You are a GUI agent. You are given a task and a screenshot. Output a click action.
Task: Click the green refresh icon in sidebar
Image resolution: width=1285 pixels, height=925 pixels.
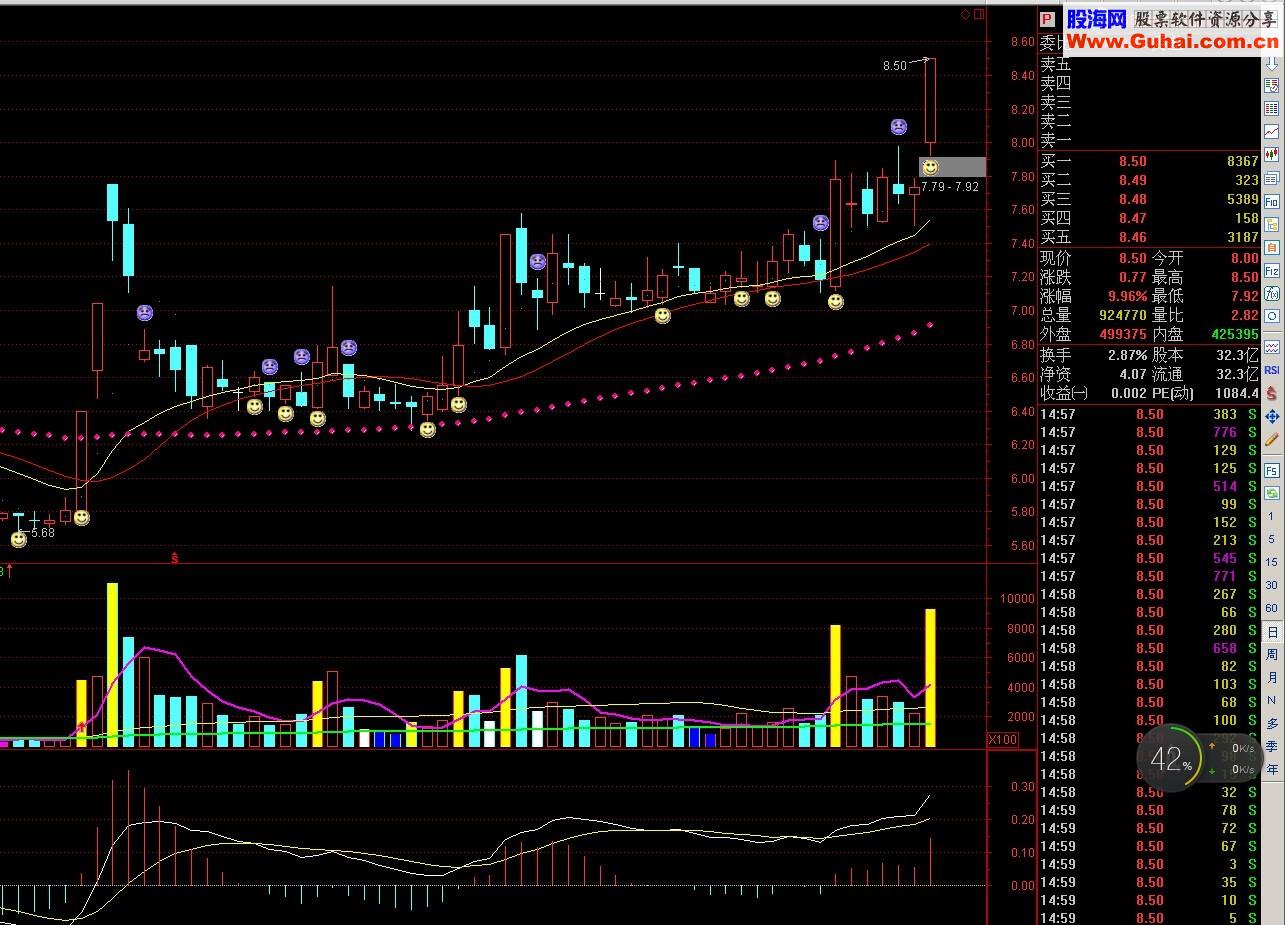click(x=1272, y=493)
